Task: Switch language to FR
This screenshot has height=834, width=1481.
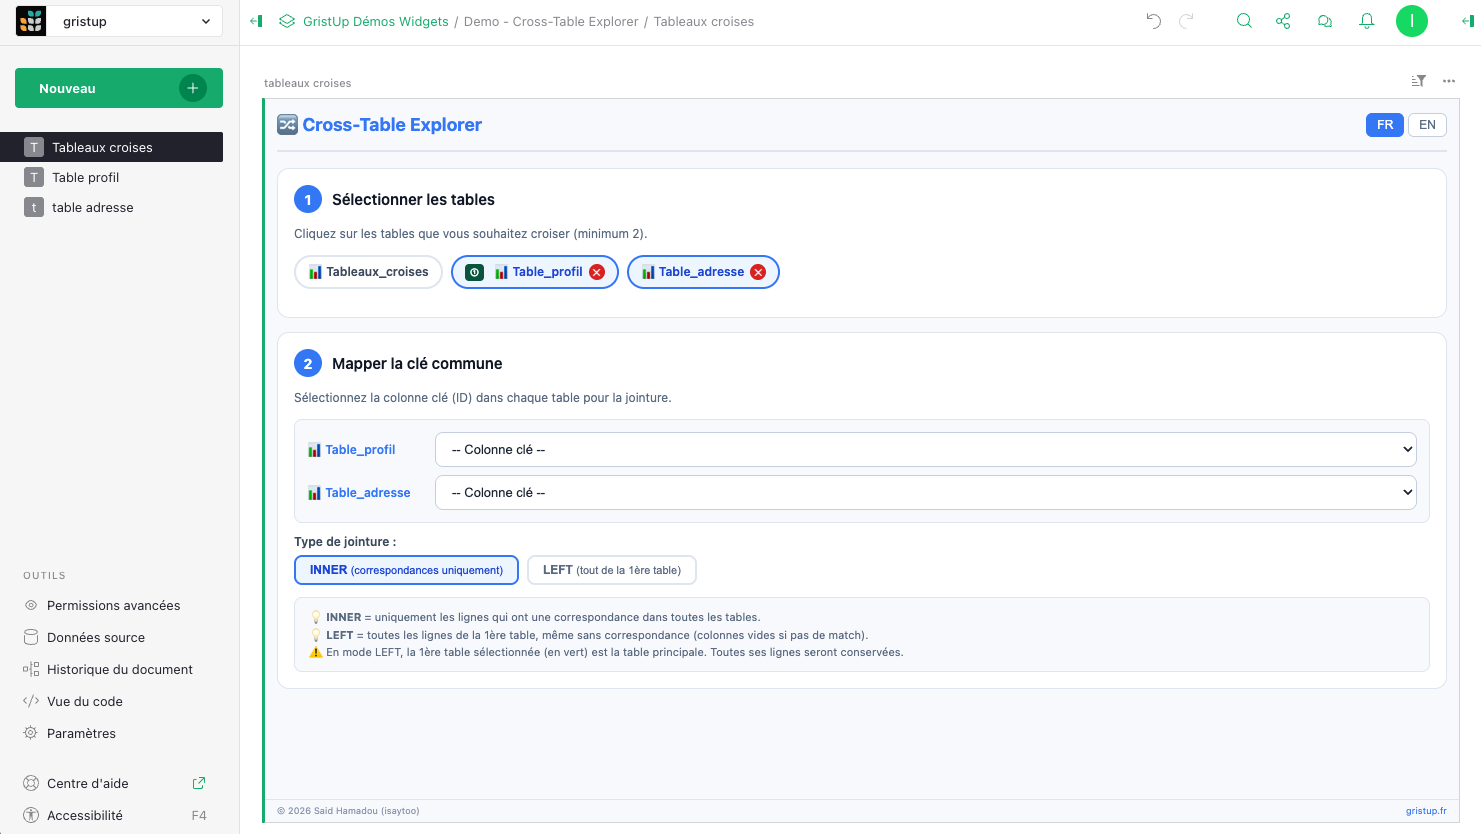Action: pyautogui.click(x=1384, y=125)
